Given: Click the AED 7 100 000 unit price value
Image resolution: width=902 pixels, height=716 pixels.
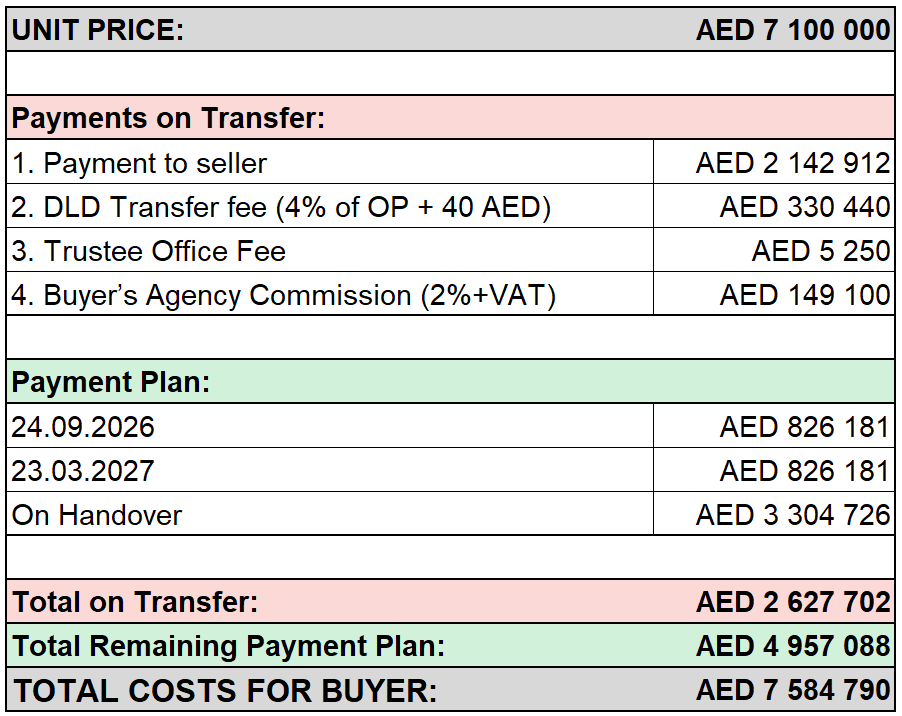Looking at the screenshot, I should 793,30.
